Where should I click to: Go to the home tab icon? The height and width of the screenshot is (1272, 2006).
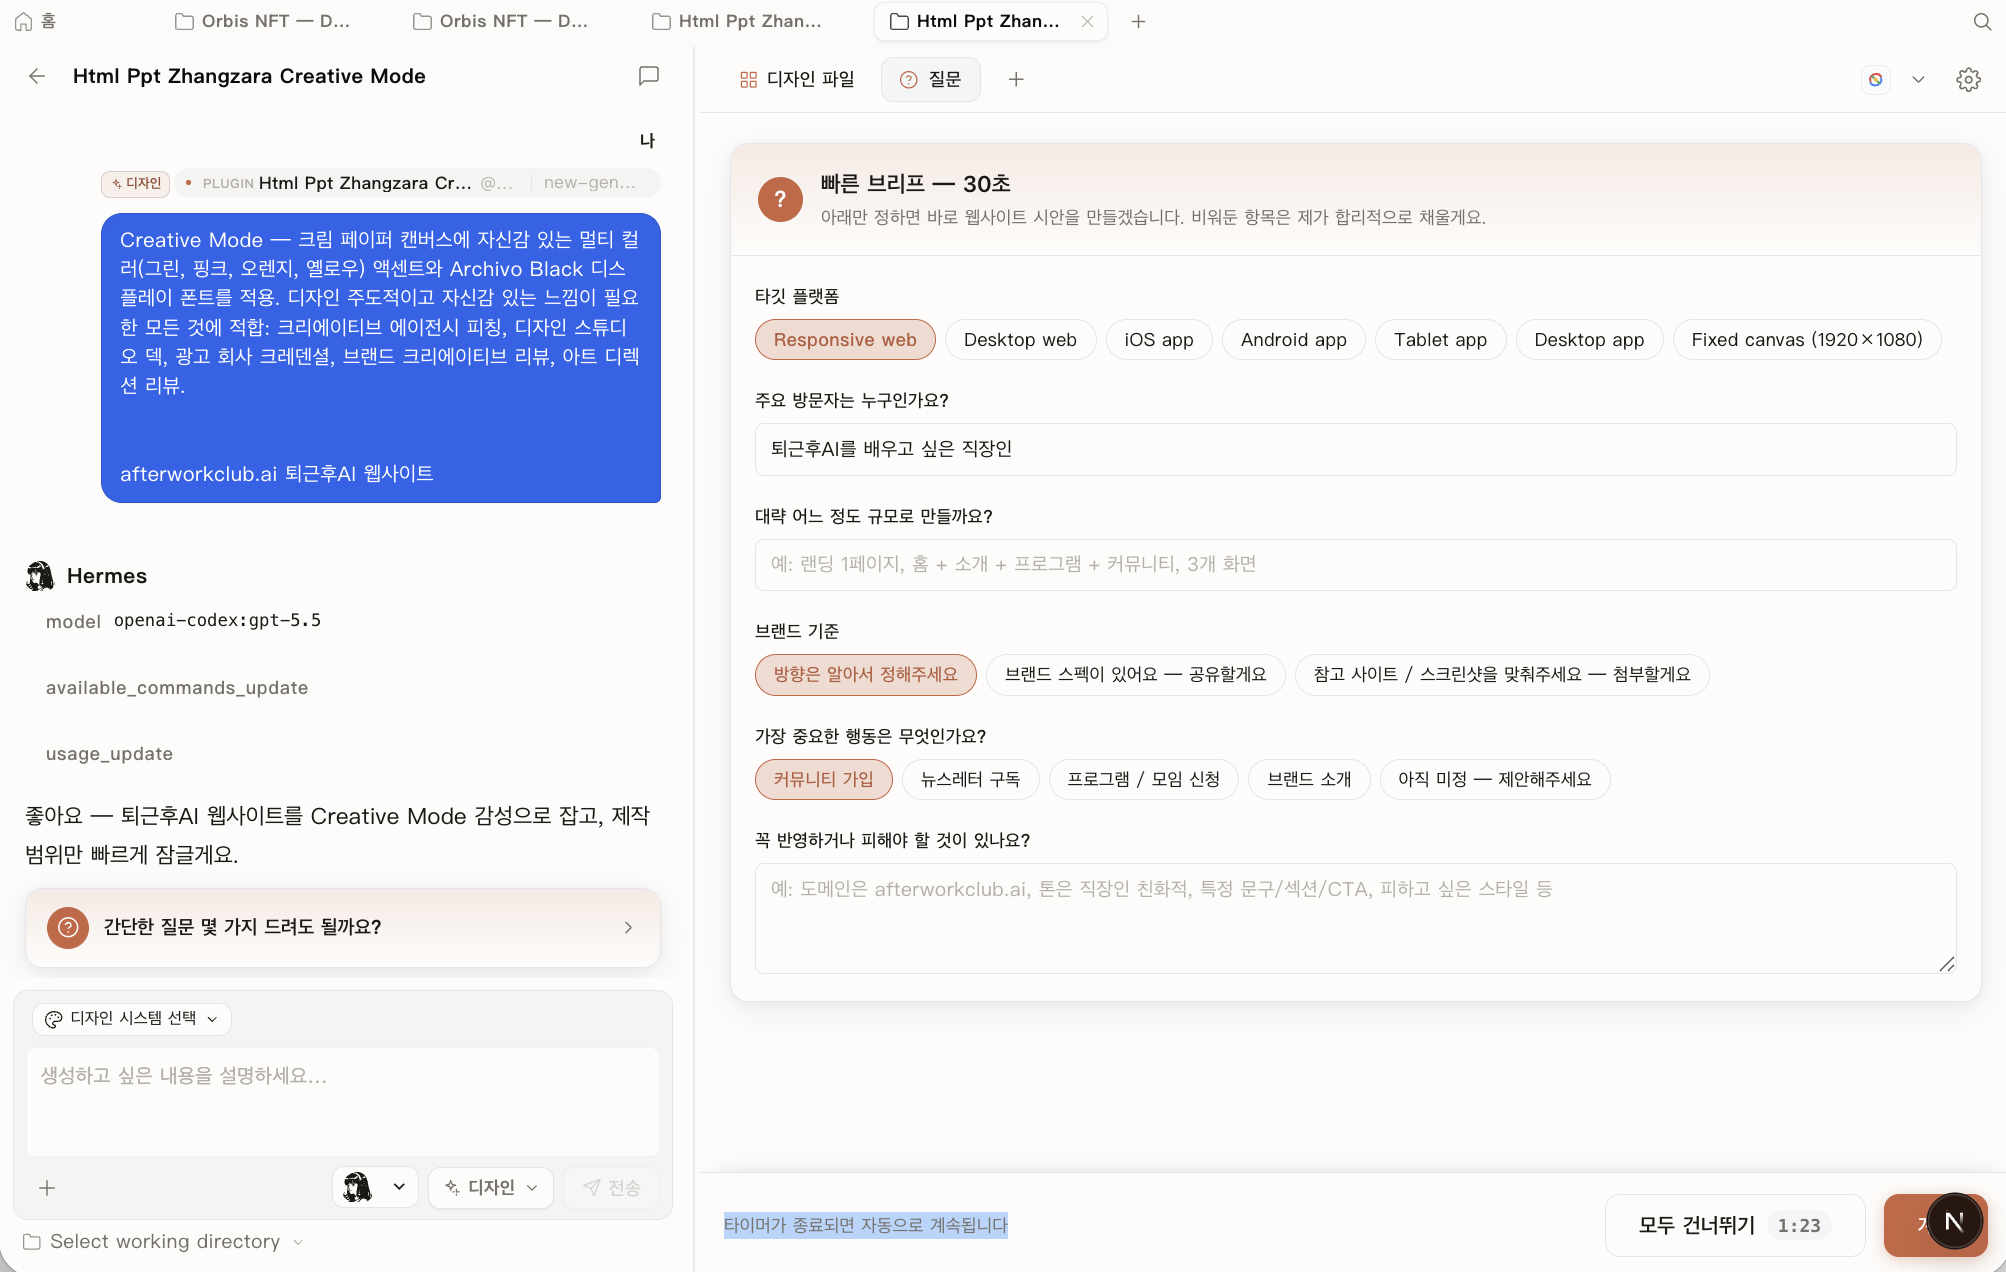pos(23,21)
